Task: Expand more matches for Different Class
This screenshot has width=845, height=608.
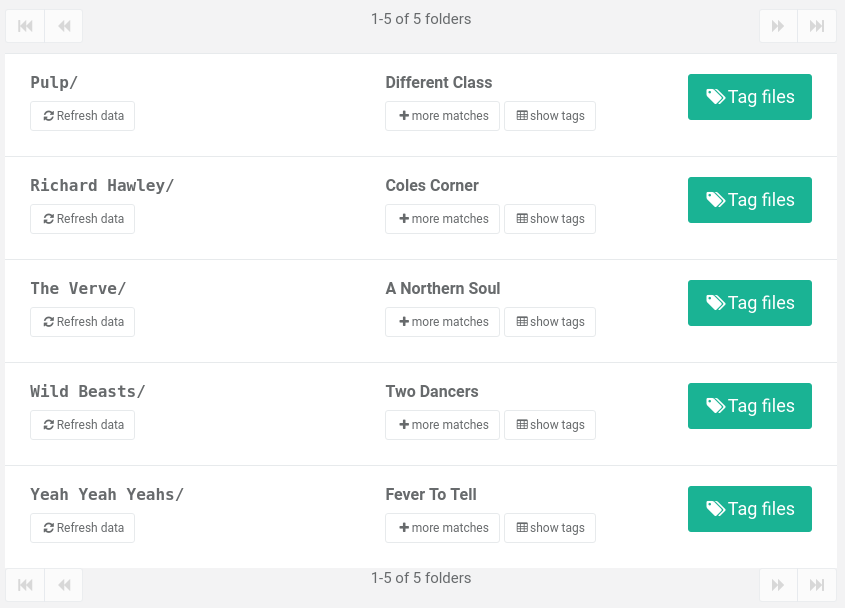Action: (442, 116)
